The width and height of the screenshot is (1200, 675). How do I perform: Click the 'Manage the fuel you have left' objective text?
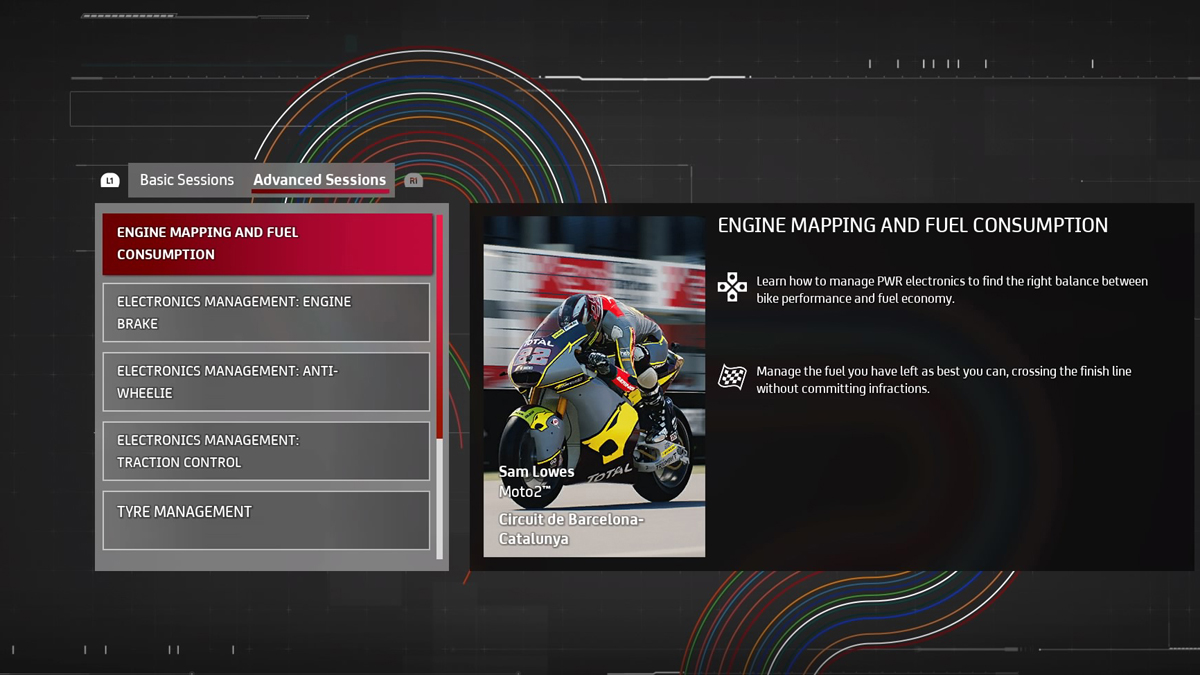click(944, 380)
